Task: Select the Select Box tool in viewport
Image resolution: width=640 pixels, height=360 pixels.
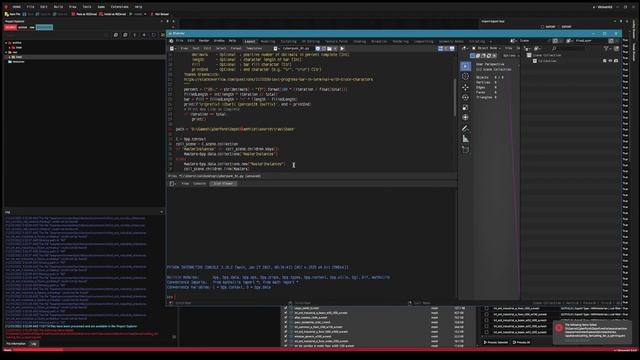Action: point(465,66)
